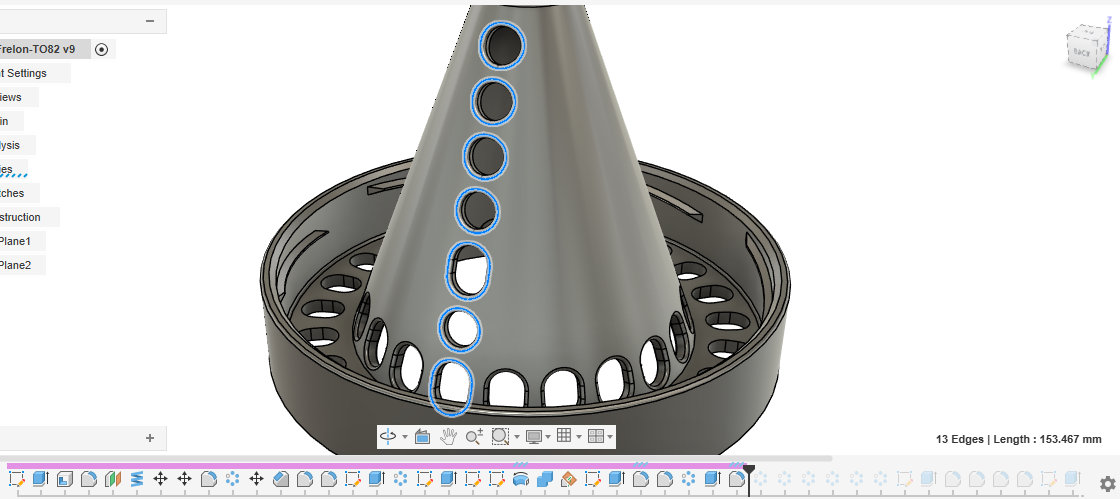Activate the Frelon-TO82 v9 component radio button
Image resolution: width=1120 pixels, height=499 pixels.
coord(102,49)
